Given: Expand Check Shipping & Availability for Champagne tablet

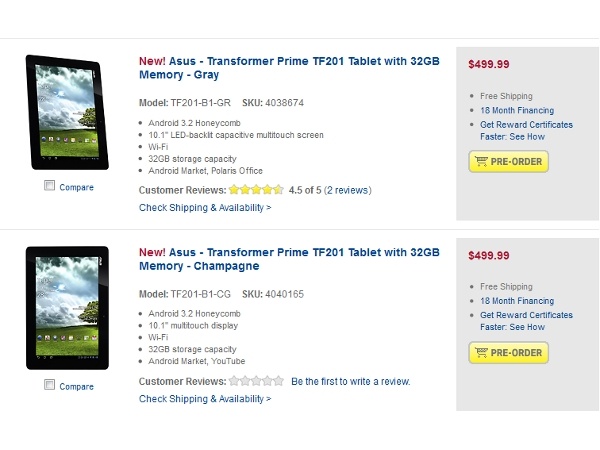Looking at the screenshot, I should (205, 399).
